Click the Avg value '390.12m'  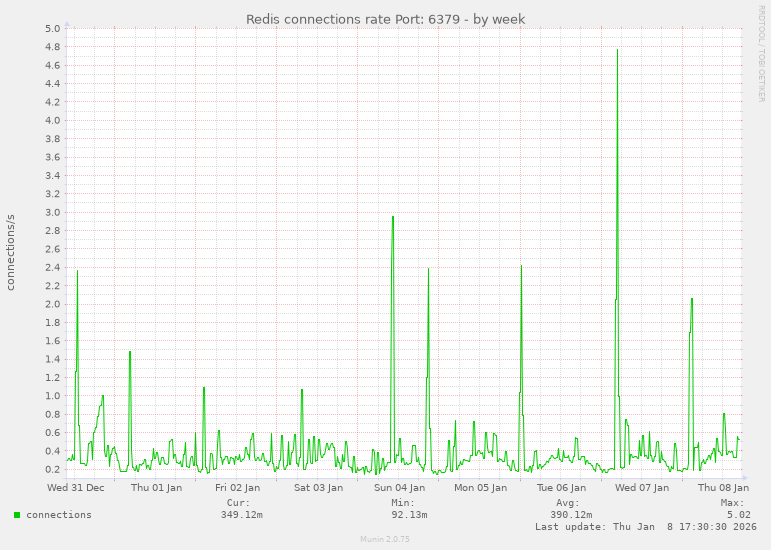pyautogui.click(x=571, y=515)
